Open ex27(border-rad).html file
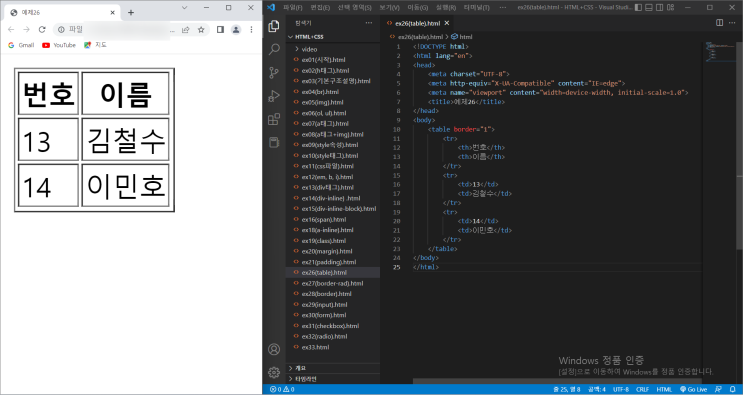Image resolution: width=743 pixels, height=395 pixels. pos(333,283)
